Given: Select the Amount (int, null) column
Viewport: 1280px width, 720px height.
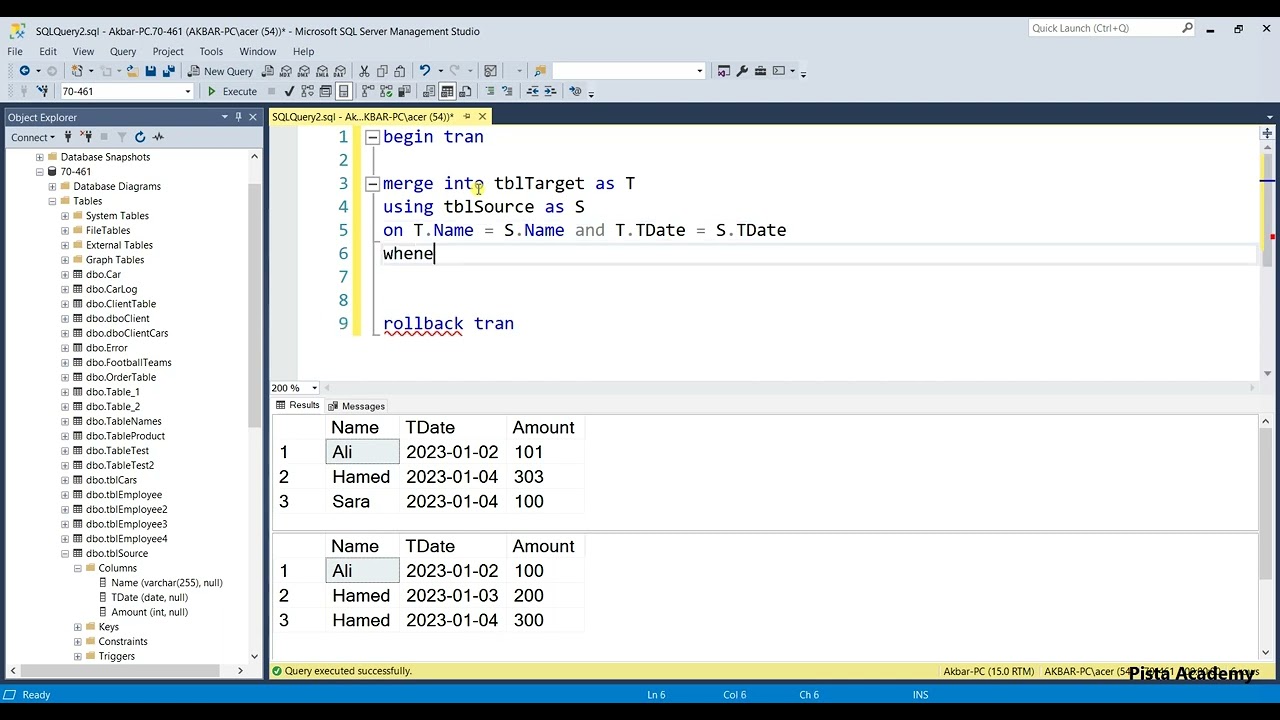Looking at the screenshot, I should coord(149,612).
